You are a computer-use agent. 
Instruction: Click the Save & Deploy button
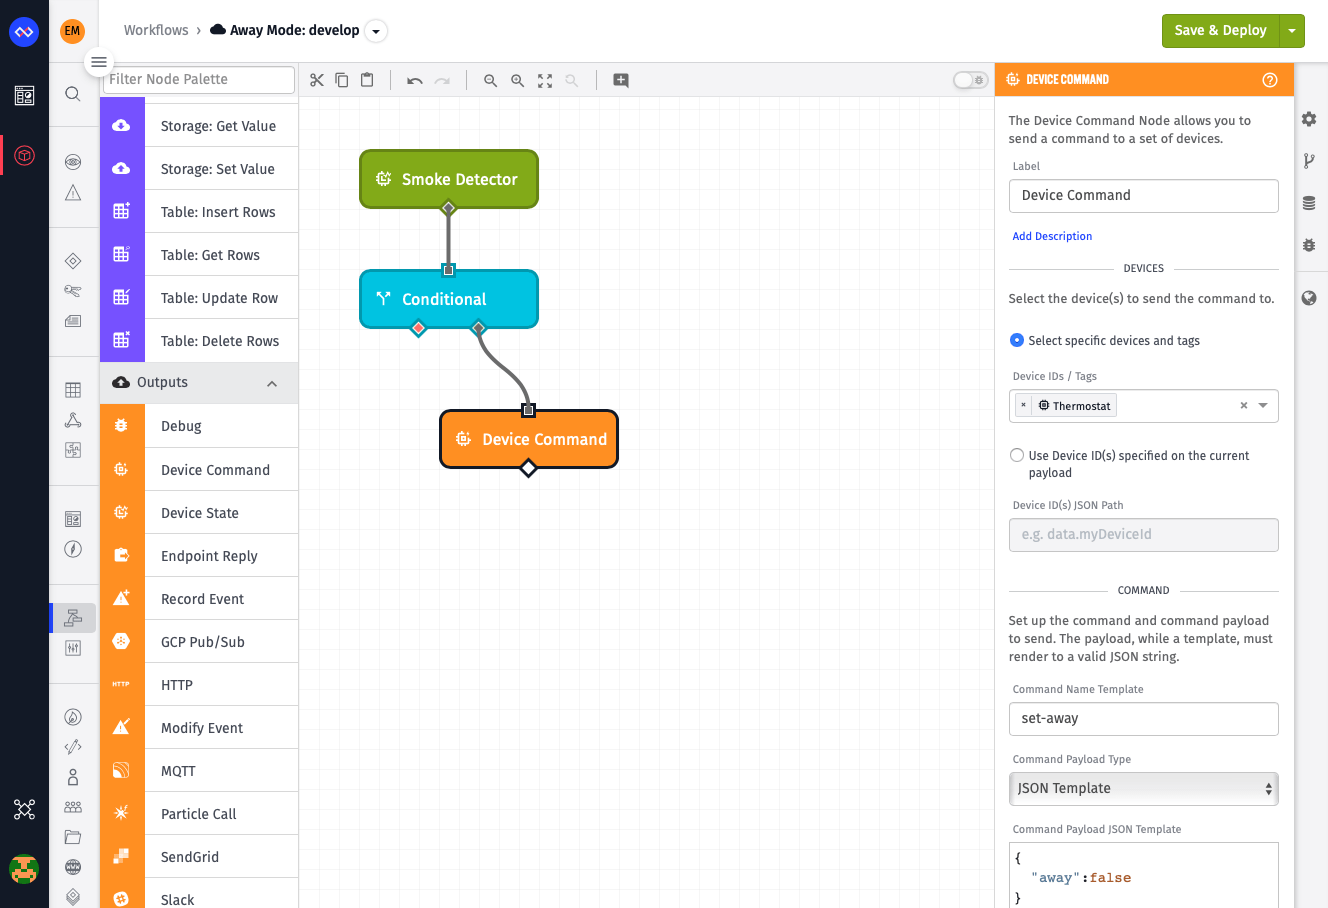pyautogui.click(x=1220, y=31)
